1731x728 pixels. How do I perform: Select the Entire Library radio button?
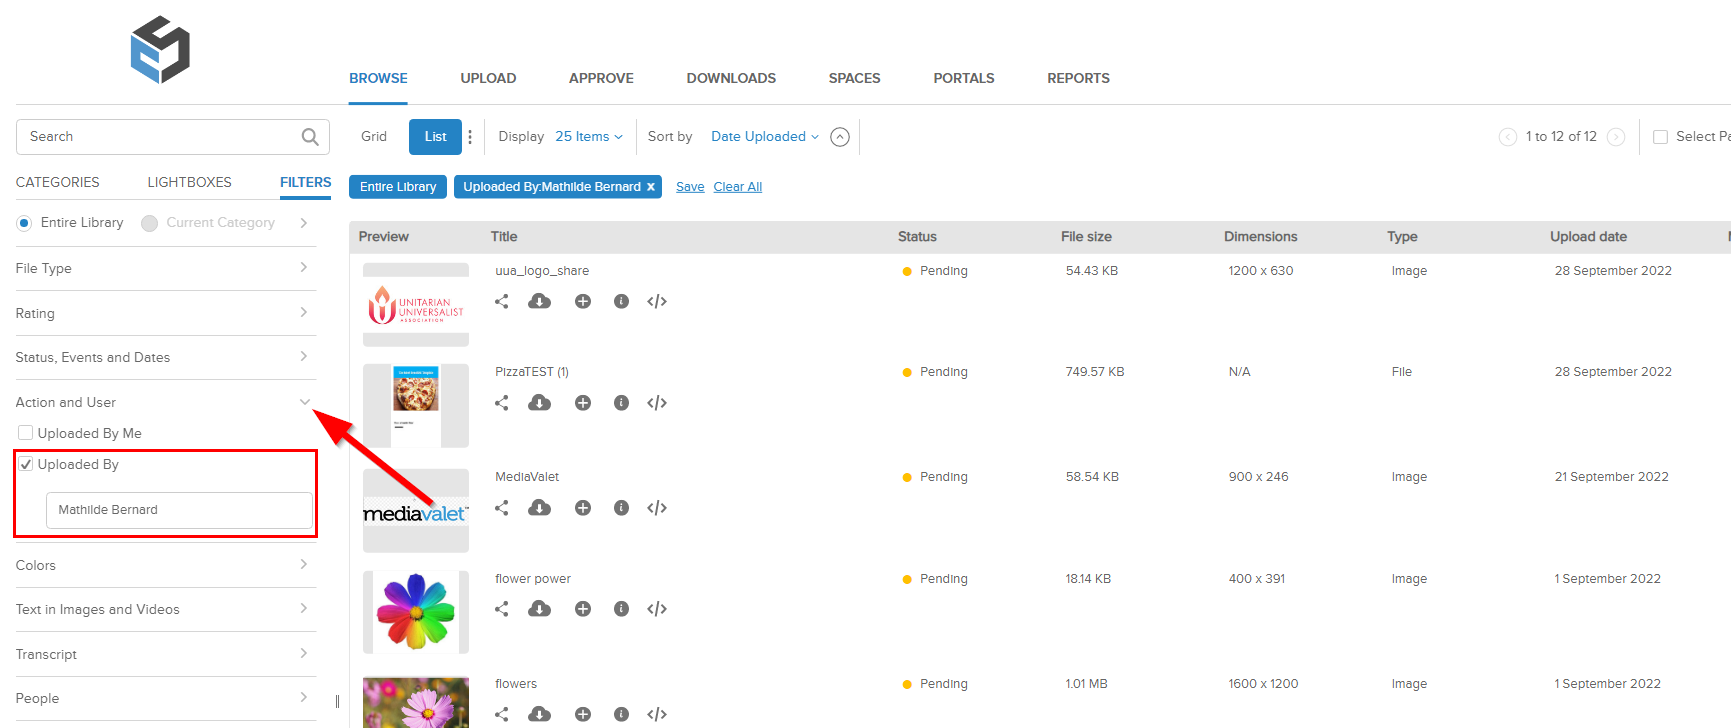[x=24, y=223]
